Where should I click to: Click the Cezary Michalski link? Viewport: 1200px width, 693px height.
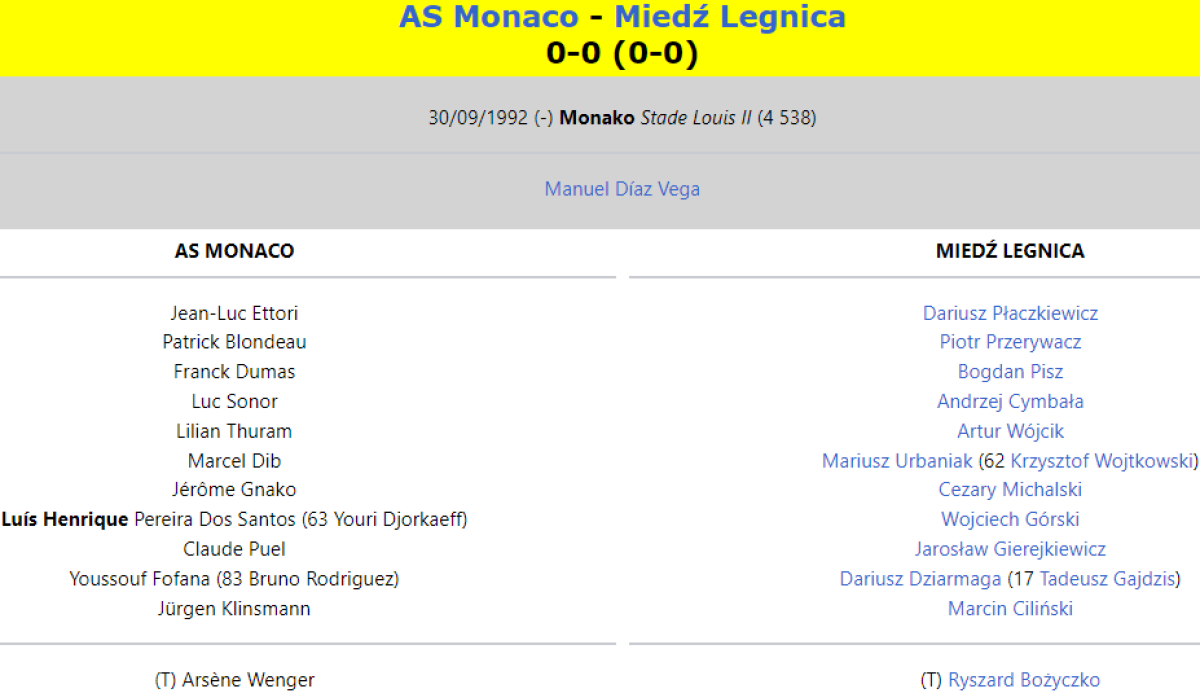point(1010,490)
